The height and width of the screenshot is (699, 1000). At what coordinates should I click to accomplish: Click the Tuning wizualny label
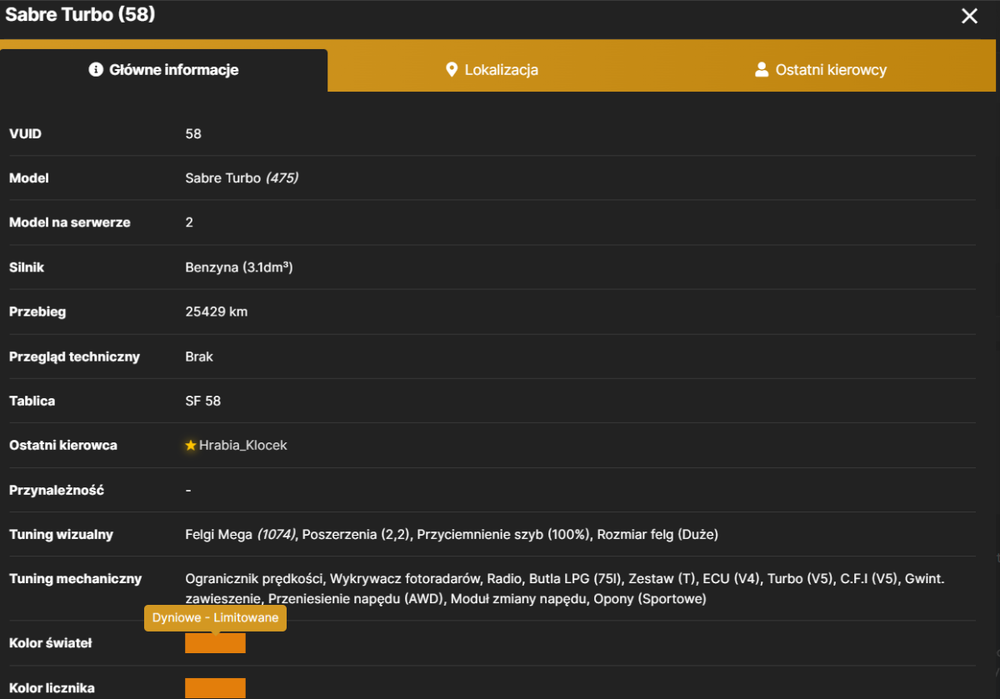click(x=61, y=534)
